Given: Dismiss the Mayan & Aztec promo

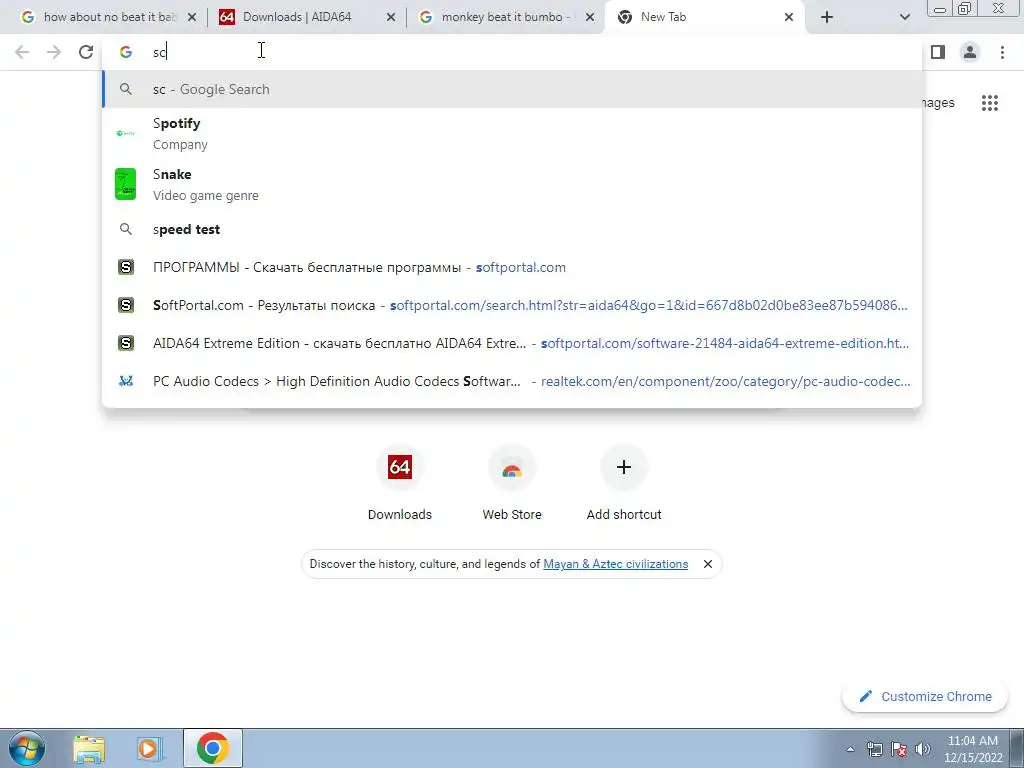Looking at the screenshot, I should 707,564.
